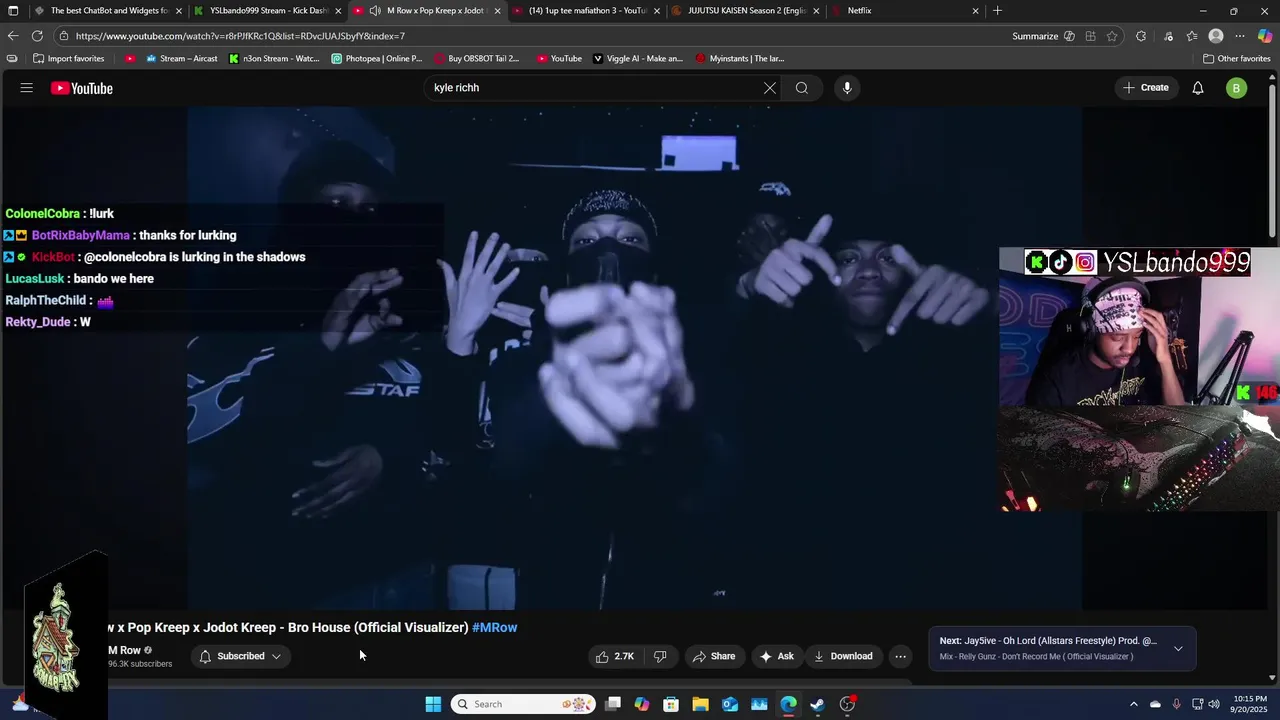Start voice search with the microphone
This screenshot has width=1280, height=720.
tap(847, 88)
